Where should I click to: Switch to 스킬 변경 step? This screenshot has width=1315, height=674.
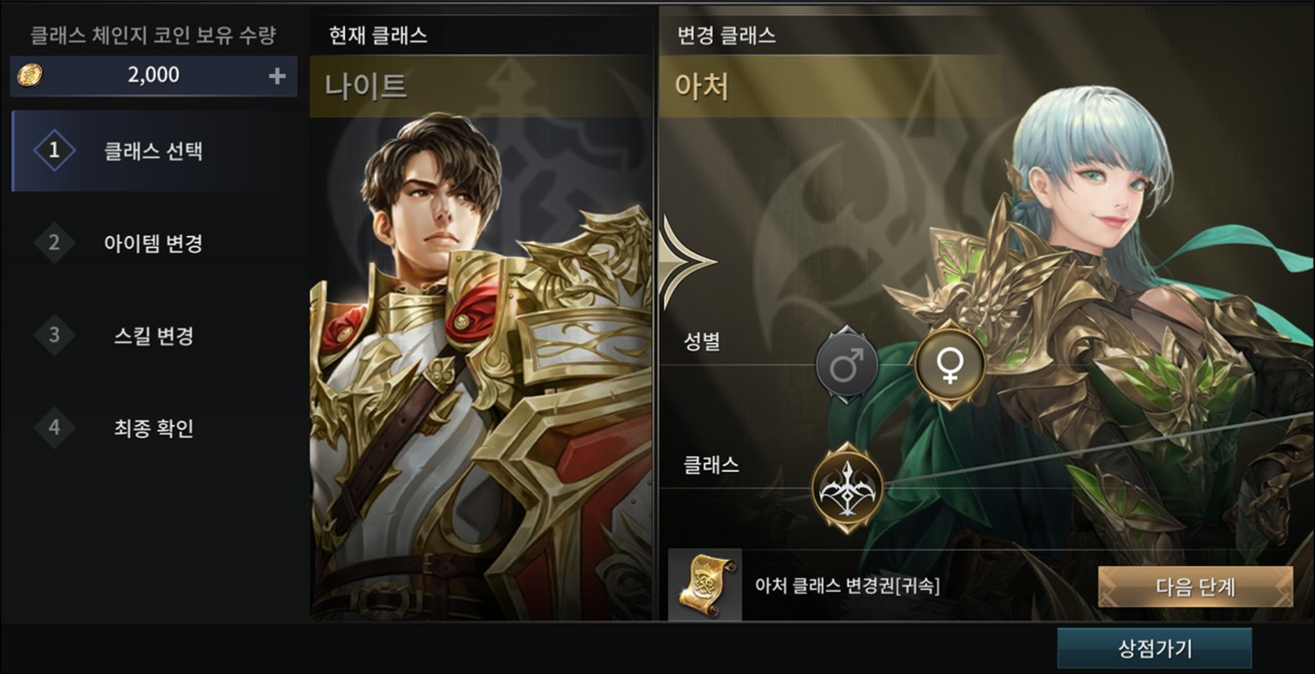(155, 335)
